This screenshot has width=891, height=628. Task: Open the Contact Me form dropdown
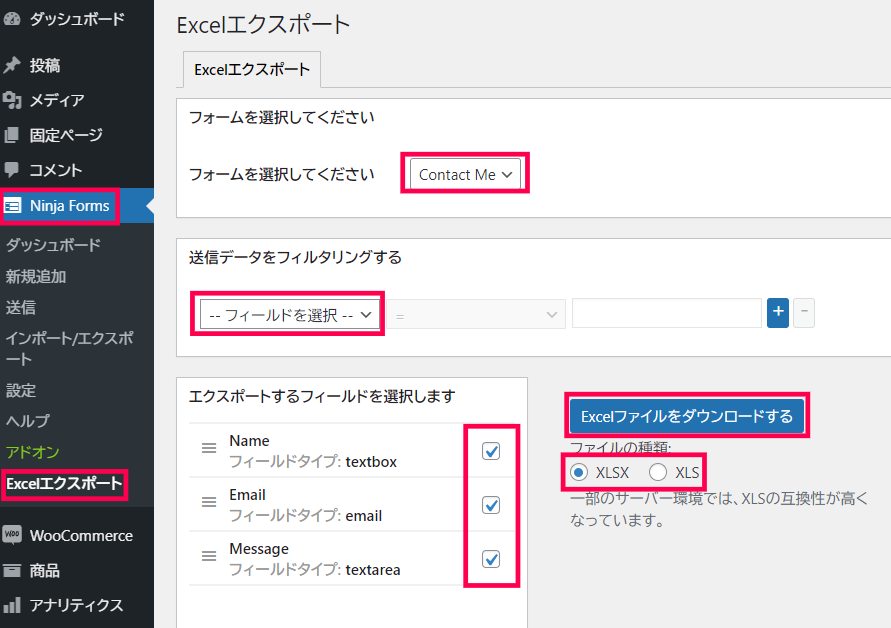point(465,174)
